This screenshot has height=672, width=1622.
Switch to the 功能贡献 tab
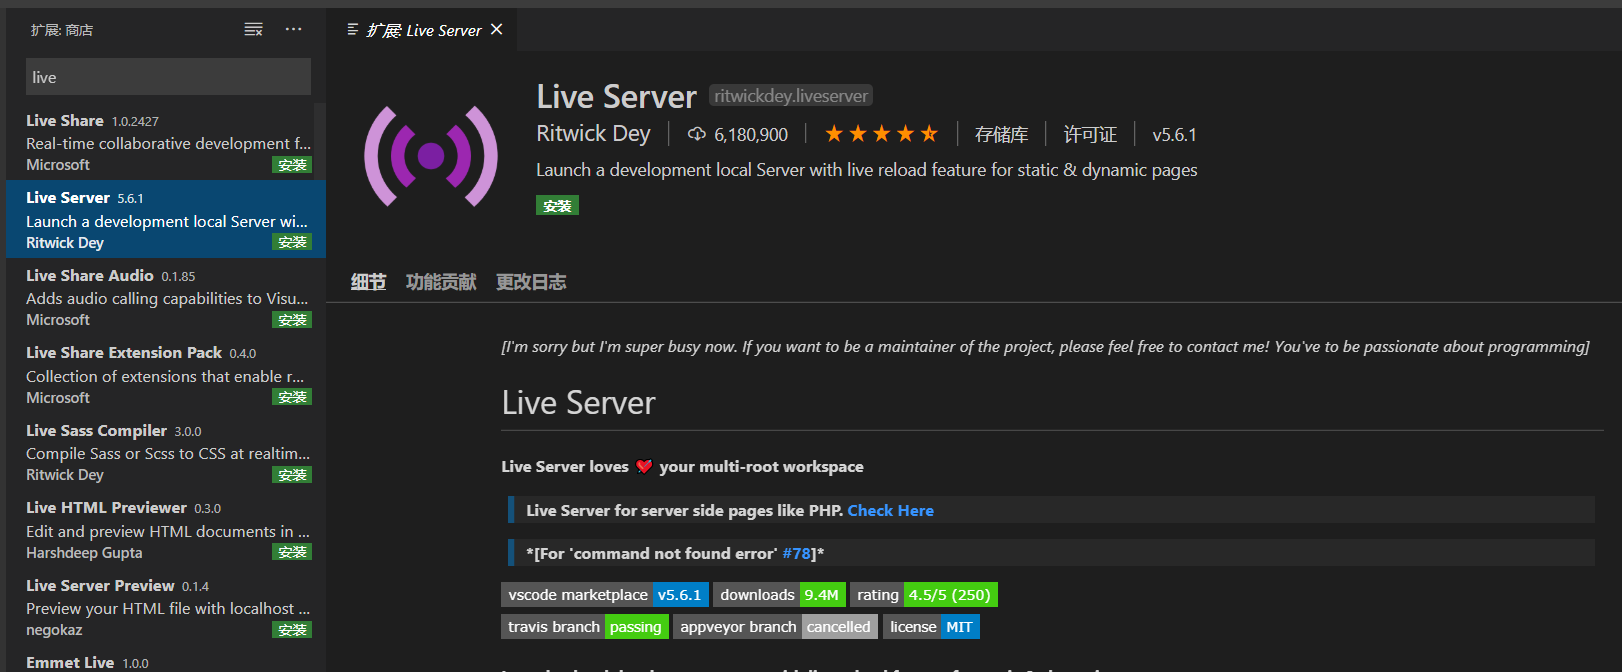pos(441,282)
